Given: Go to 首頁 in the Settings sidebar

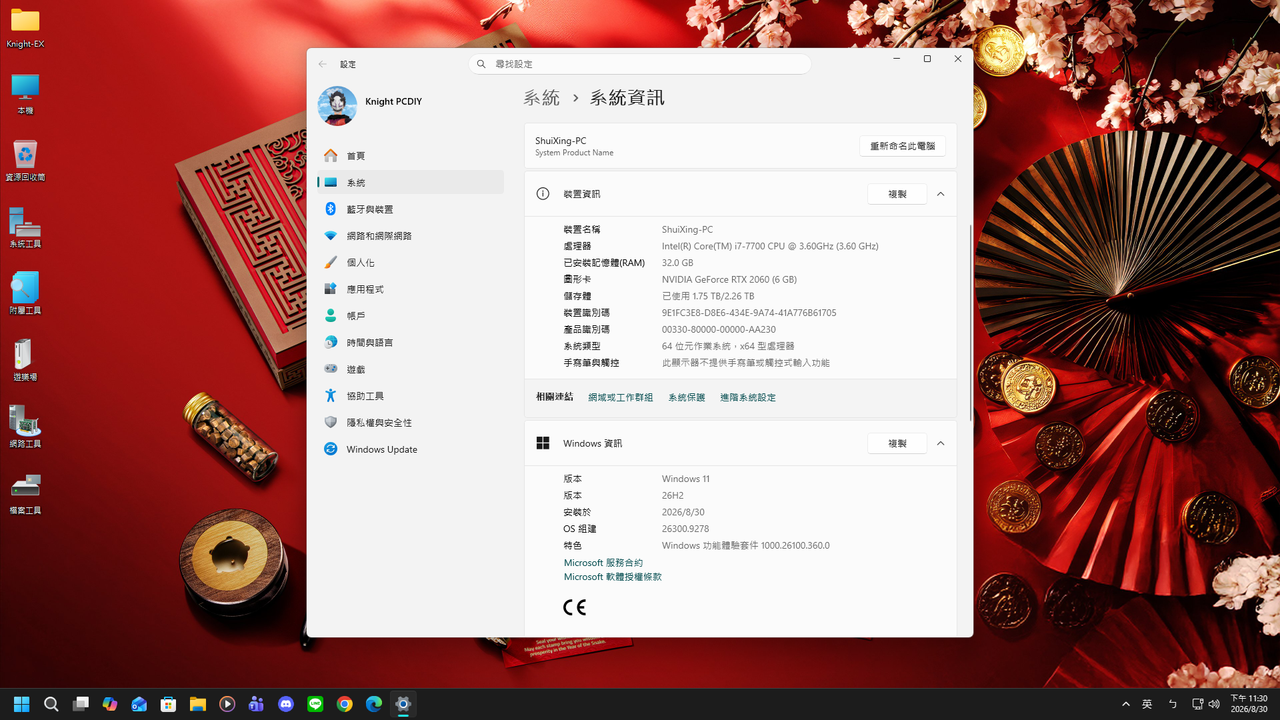Looking at the screenshot, I should 410,156.
